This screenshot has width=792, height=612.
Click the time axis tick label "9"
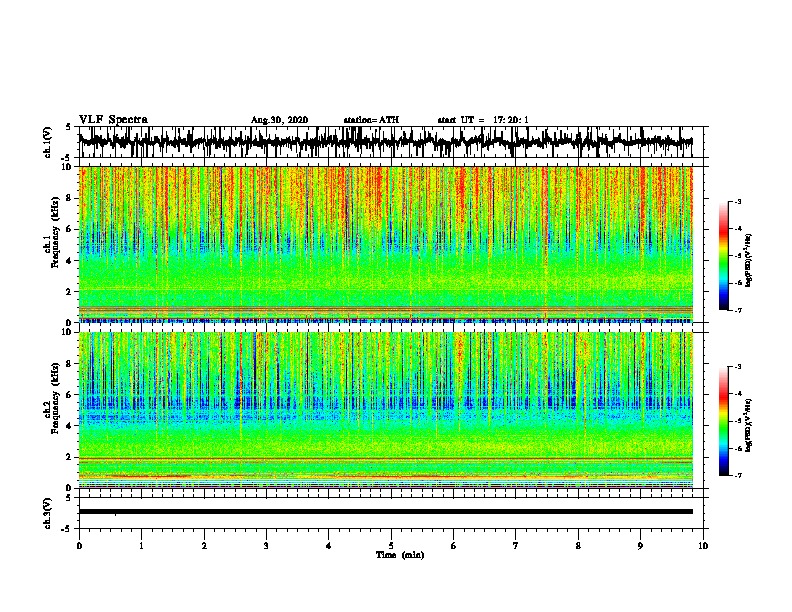click(640, 546)
